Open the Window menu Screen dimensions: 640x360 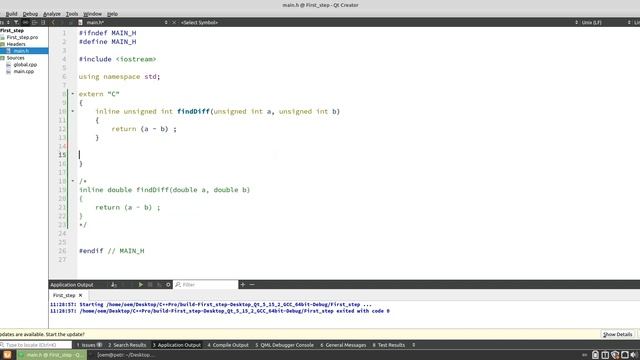pos(93,14)
